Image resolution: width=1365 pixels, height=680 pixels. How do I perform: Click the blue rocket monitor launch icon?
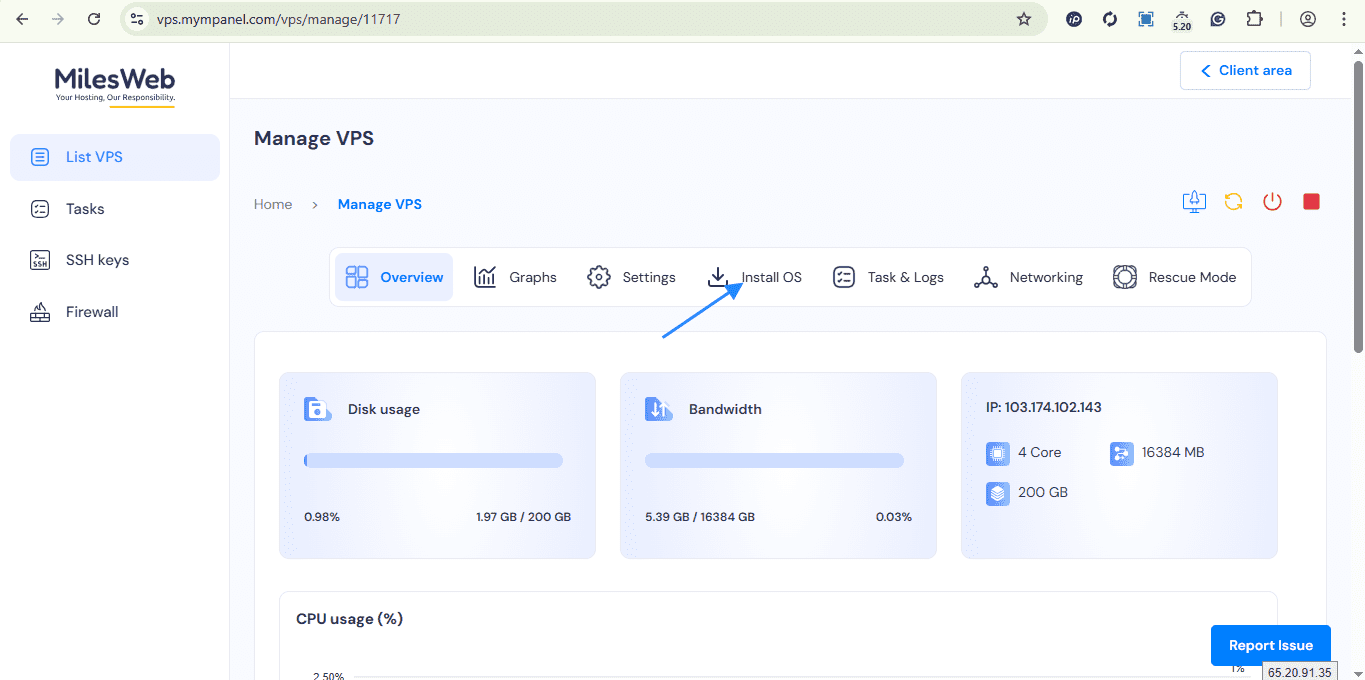(x=1194, y=202)
